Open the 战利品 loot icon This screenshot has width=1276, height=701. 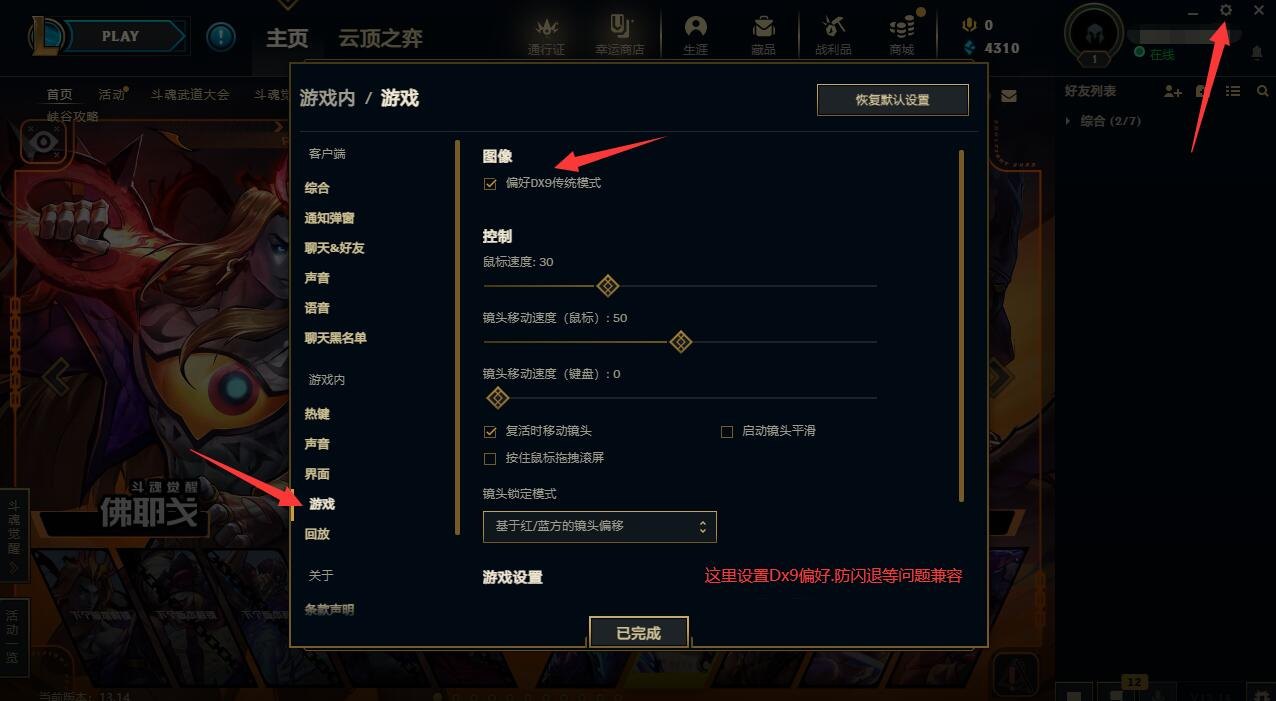pos(833,35)
